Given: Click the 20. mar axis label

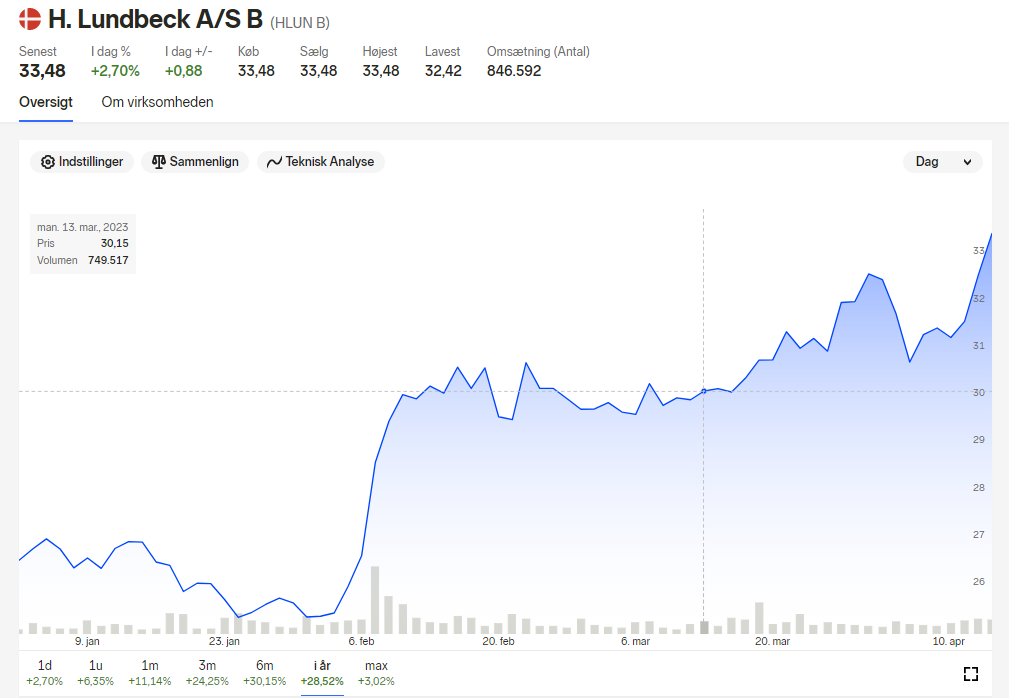Looking at the screenshot, I should click(x=772, y=641).
